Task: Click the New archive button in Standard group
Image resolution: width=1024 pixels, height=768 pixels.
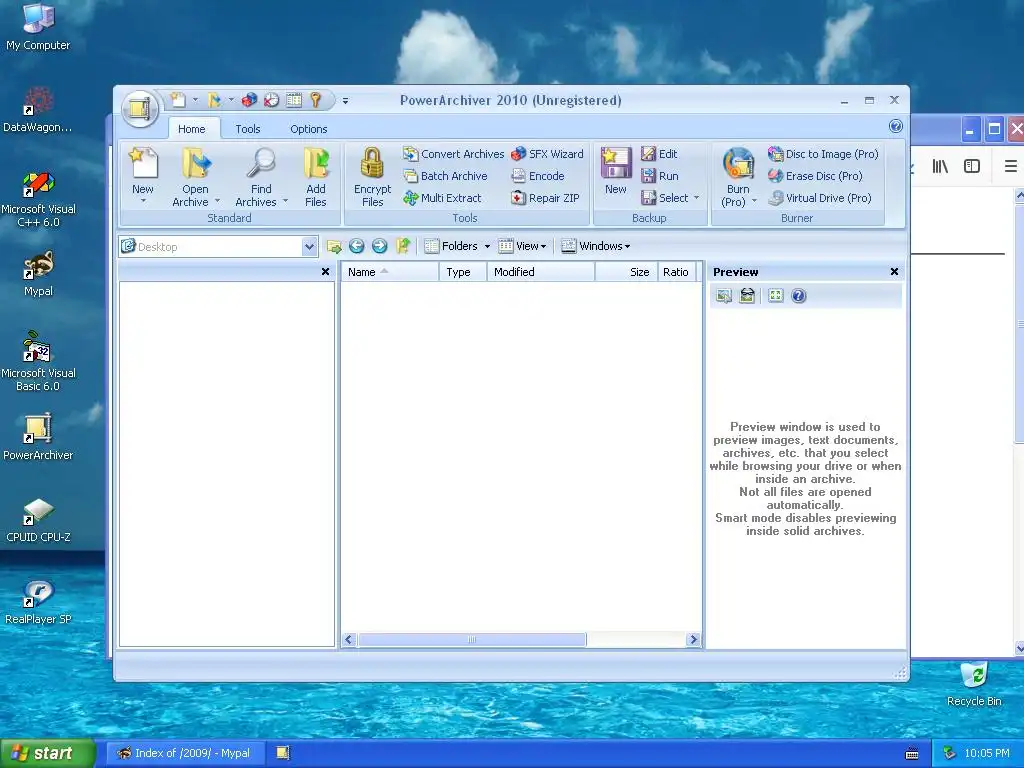Action: [x=143, y=176]
